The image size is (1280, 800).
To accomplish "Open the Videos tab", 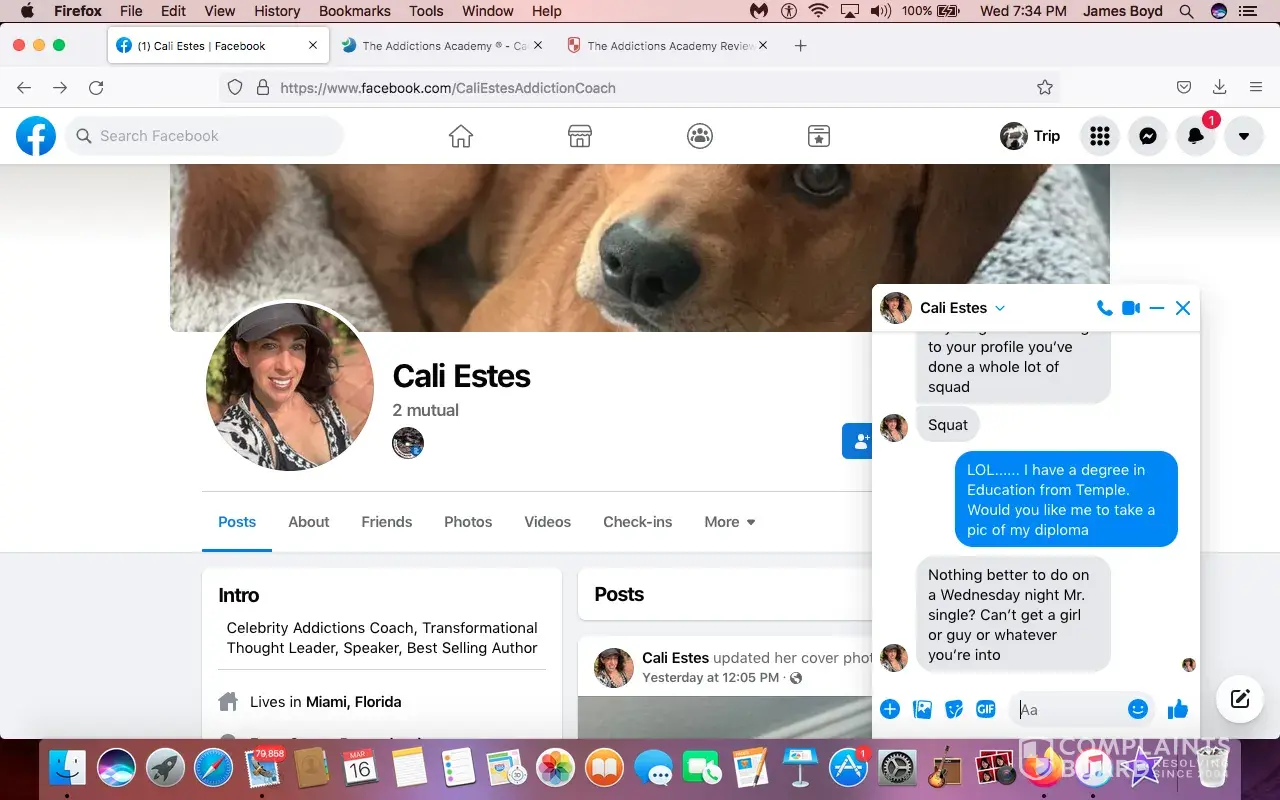I will (548, 522).
